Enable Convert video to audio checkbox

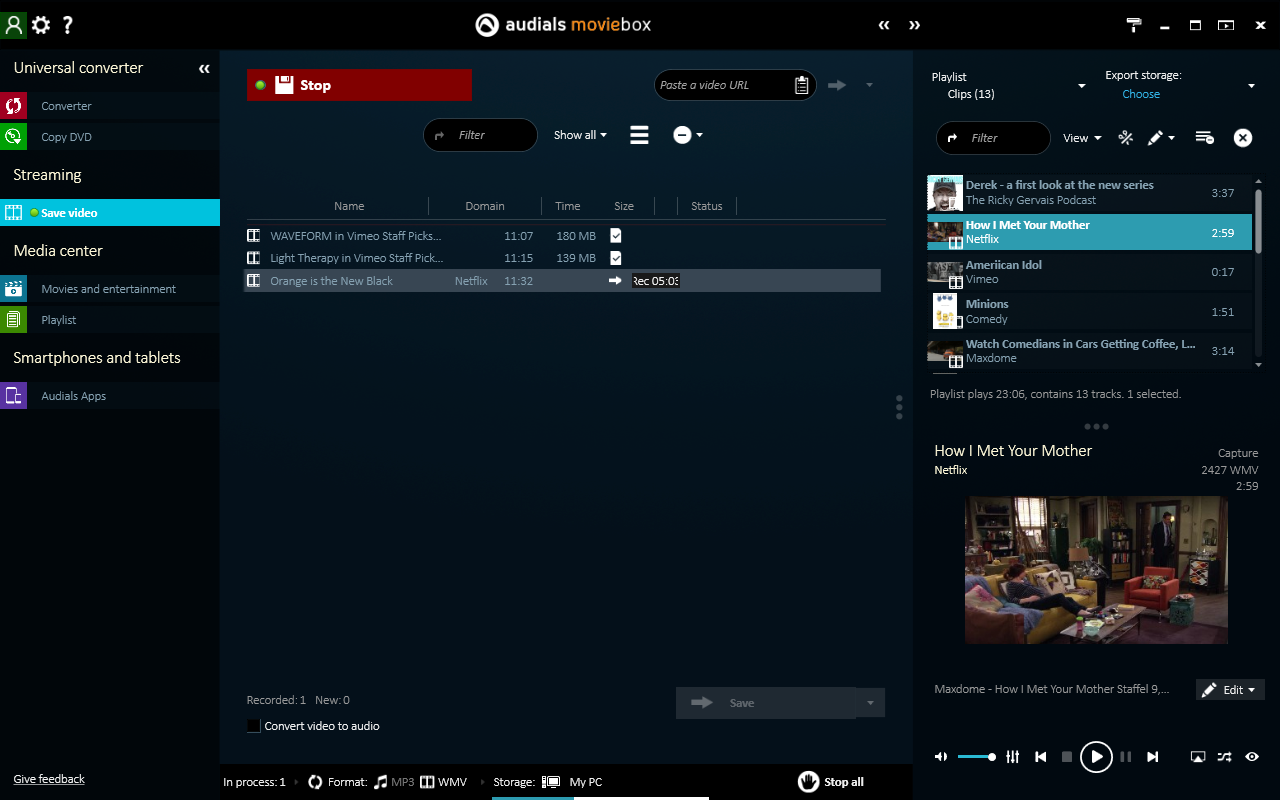click(254, 726)
